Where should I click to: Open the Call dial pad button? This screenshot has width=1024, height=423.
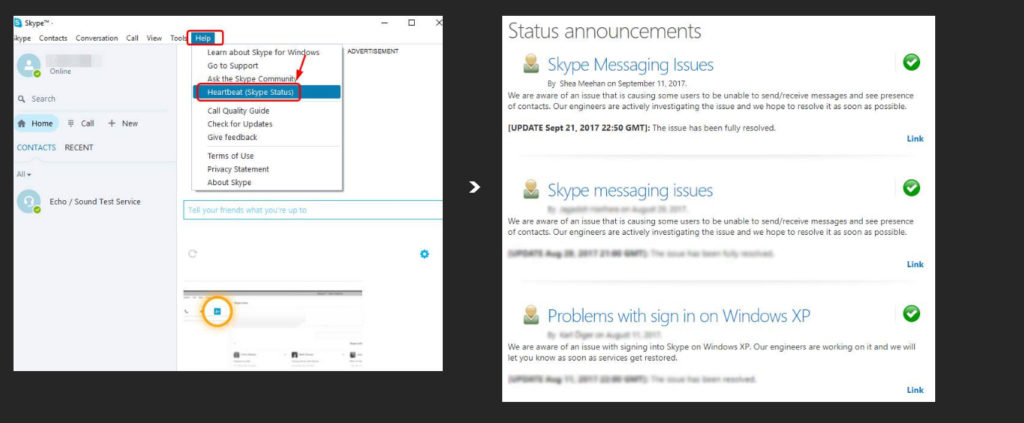coord(81,123)
